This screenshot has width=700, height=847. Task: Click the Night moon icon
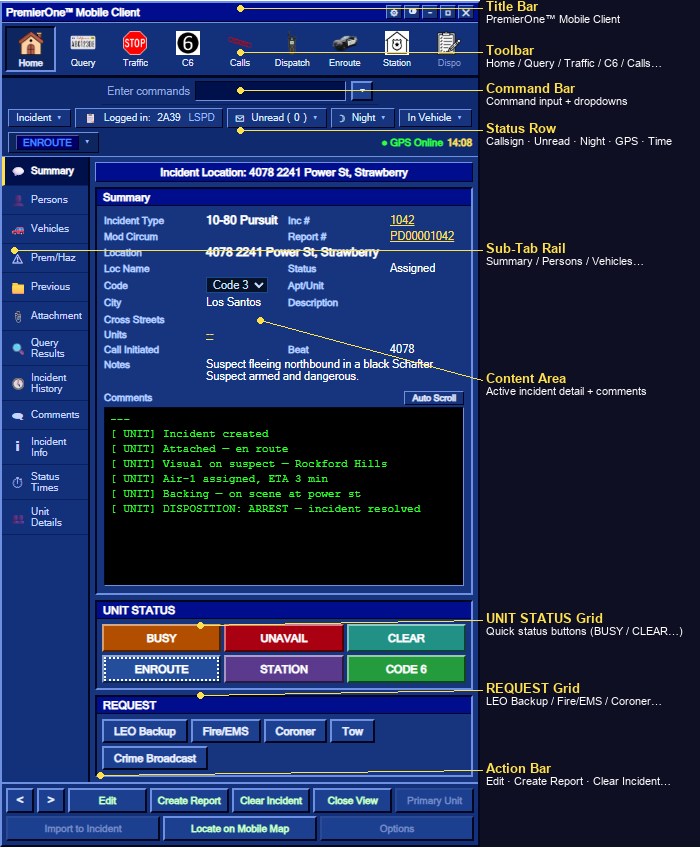pos(341,118)
